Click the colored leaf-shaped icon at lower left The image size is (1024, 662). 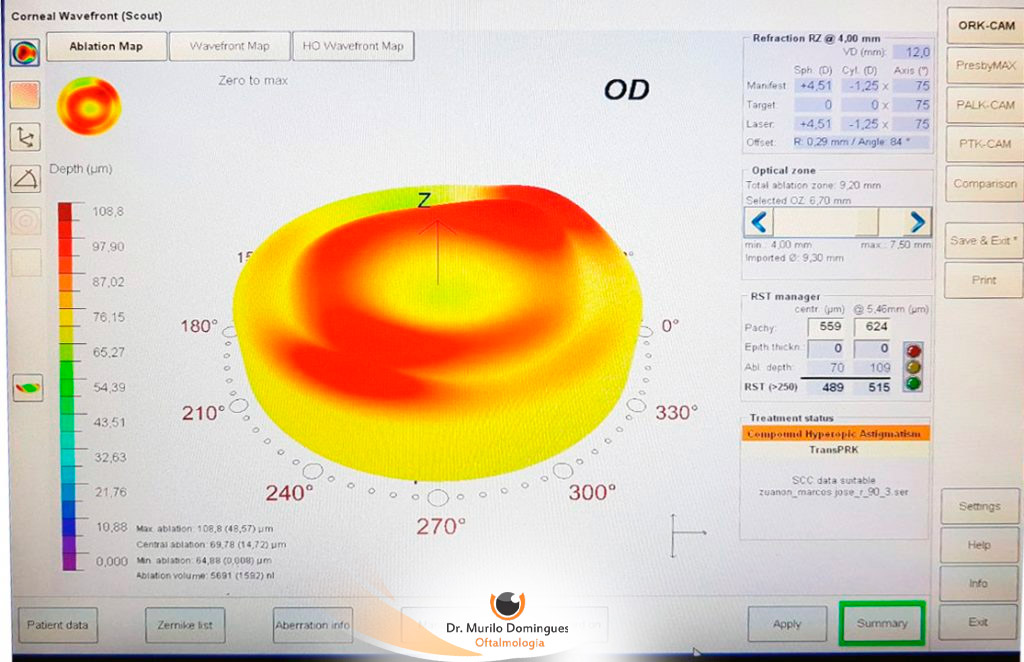click(x=26, y=388)
